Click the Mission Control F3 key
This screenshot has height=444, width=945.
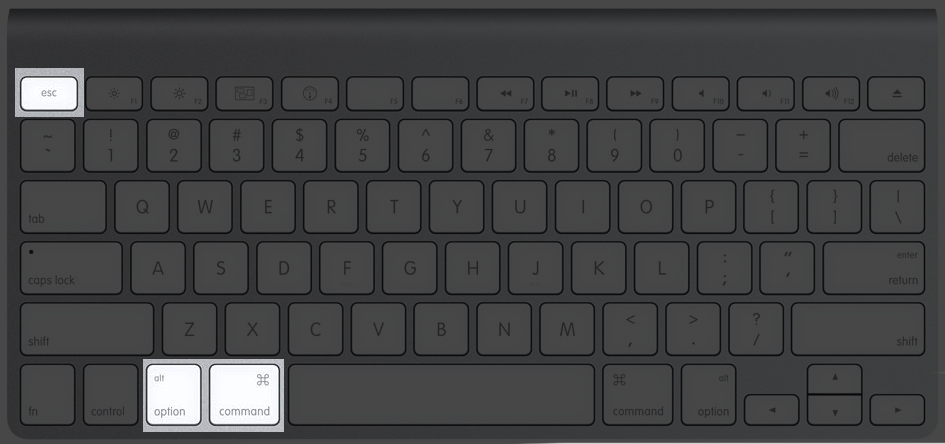[x=244, y=93]
